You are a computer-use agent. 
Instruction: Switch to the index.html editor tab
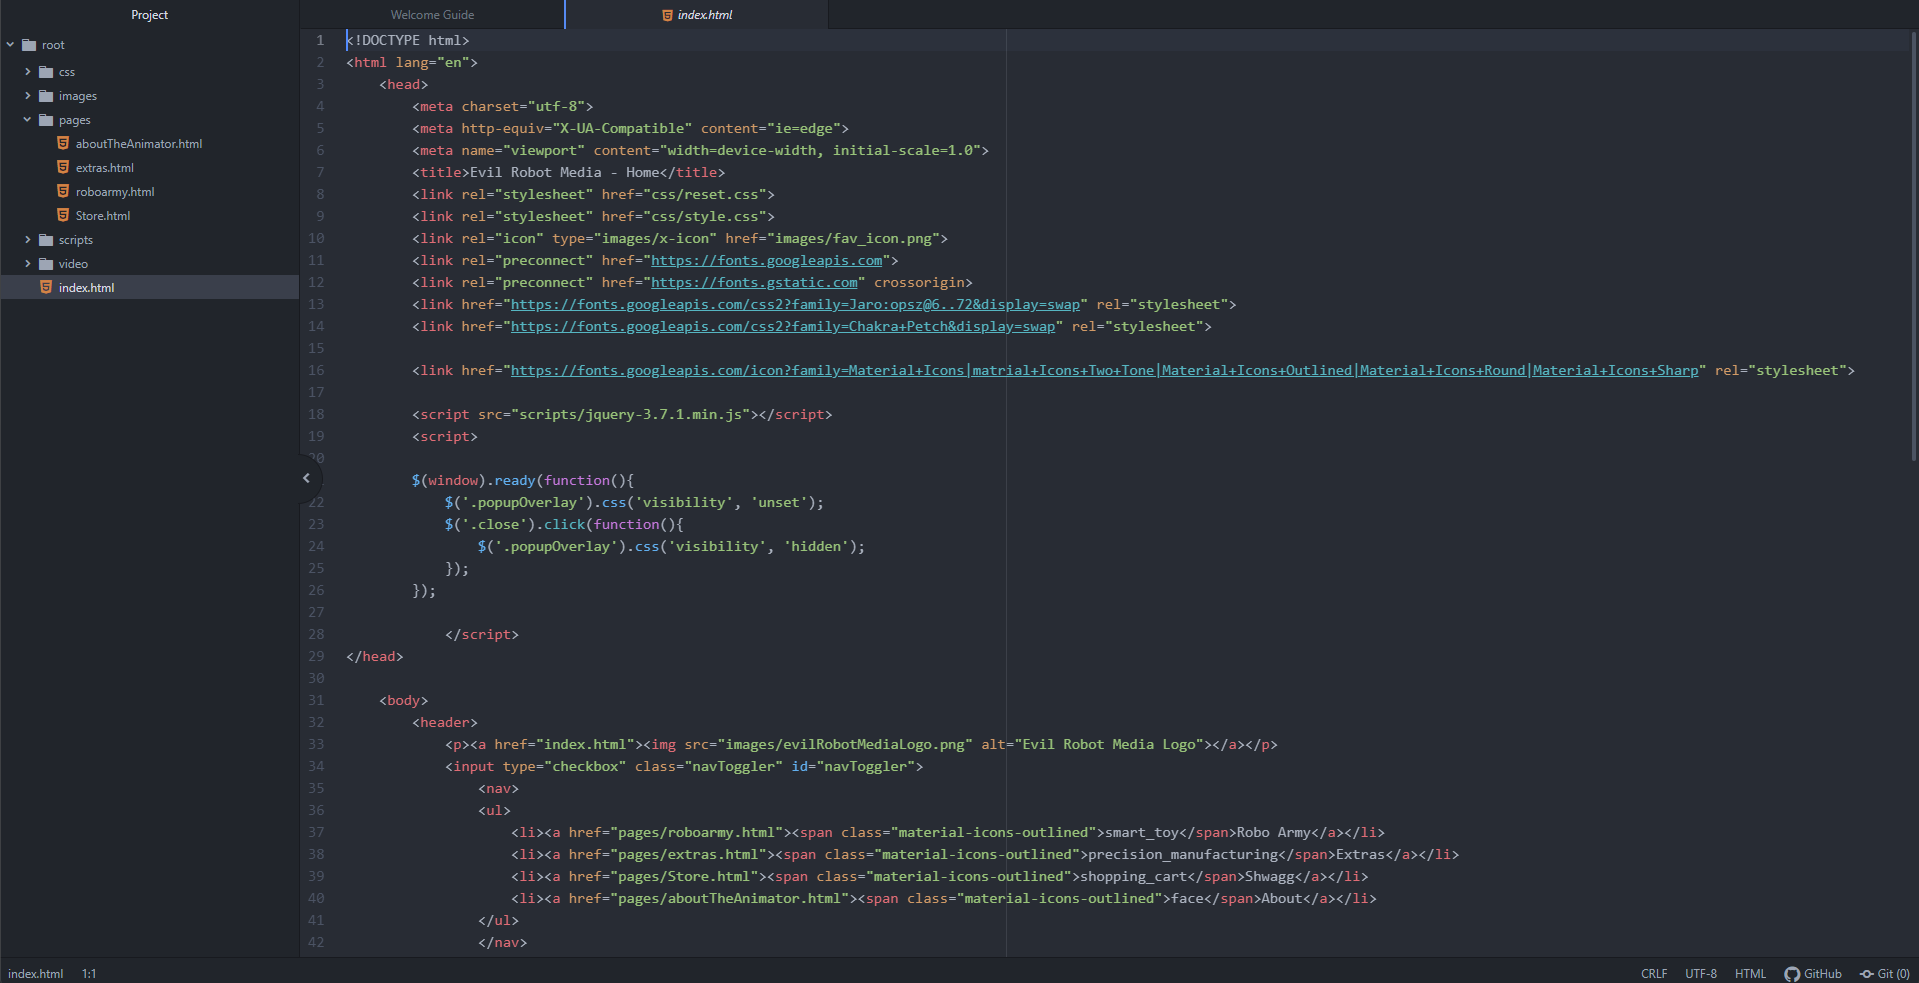(697, 15)
